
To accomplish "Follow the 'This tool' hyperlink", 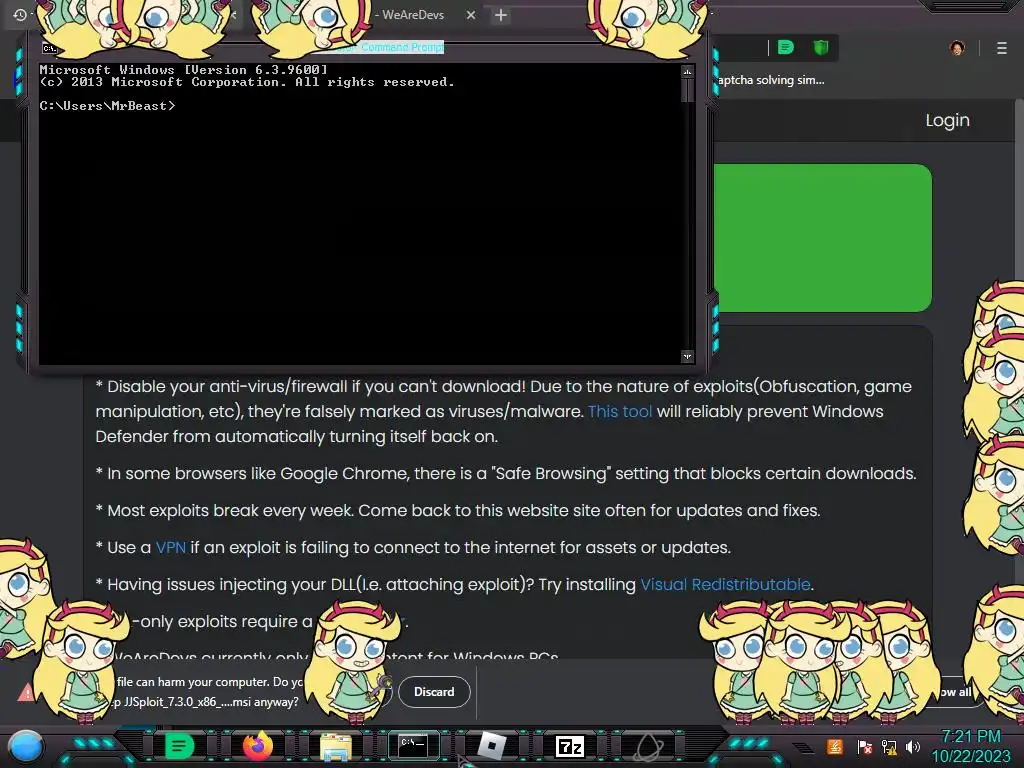I will [x=620, y=411].
